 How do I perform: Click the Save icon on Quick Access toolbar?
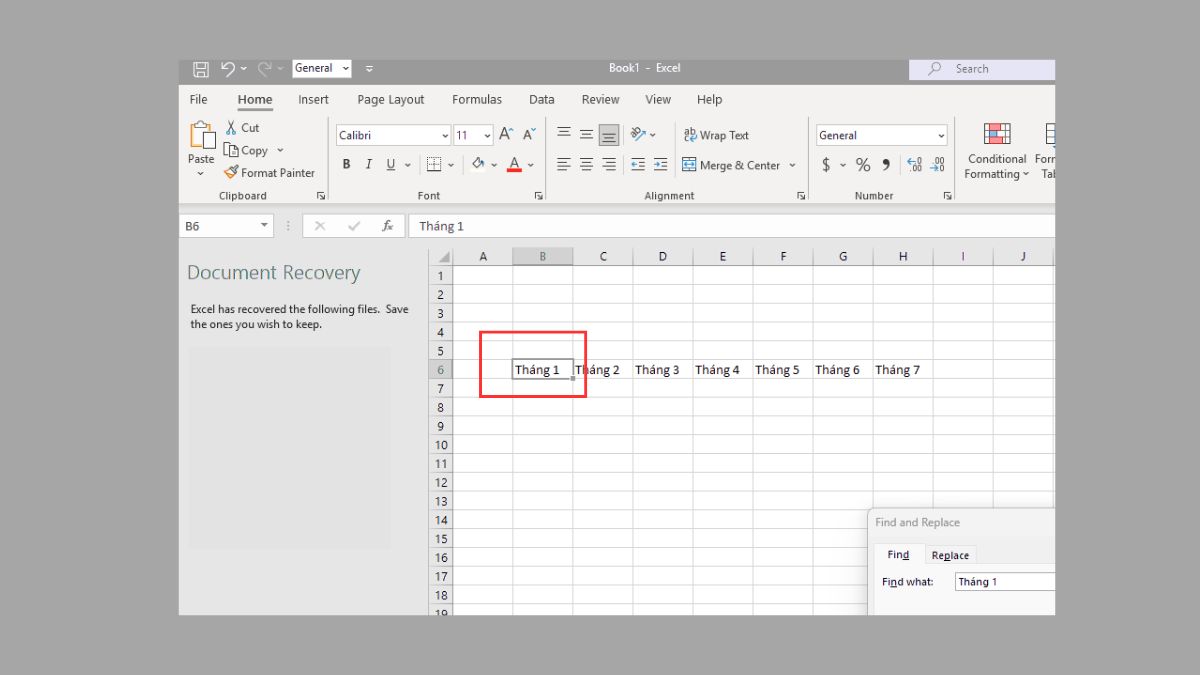[x=200, y=68]
